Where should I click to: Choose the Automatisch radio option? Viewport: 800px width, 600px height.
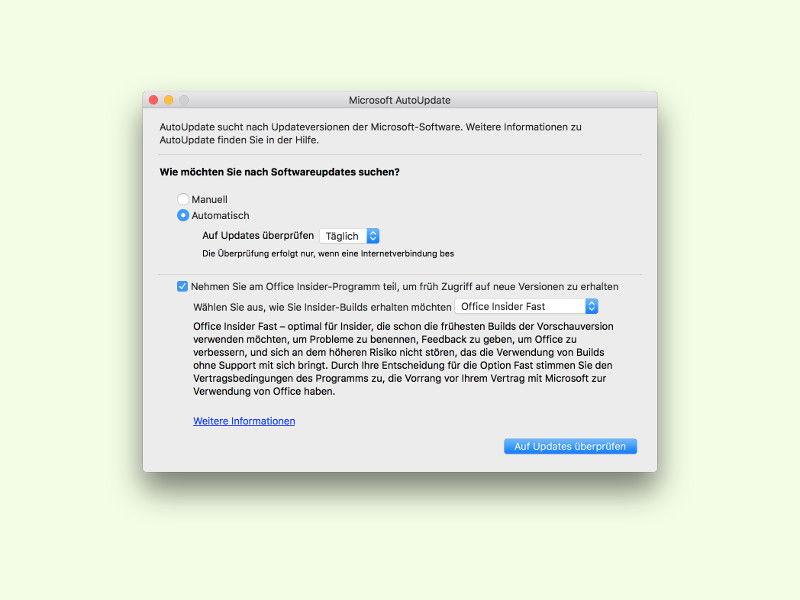(x=183, y=215)
